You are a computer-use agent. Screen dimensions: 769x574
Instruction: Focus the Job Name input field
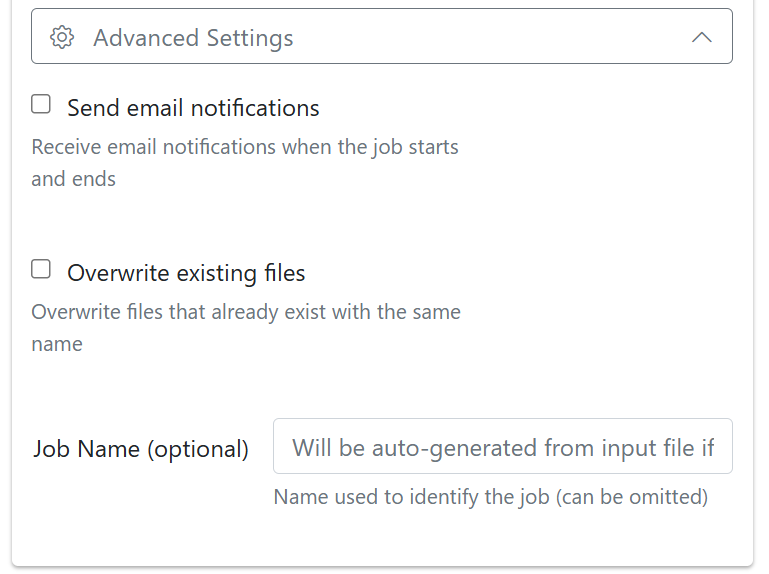click(x=503, y=446)
